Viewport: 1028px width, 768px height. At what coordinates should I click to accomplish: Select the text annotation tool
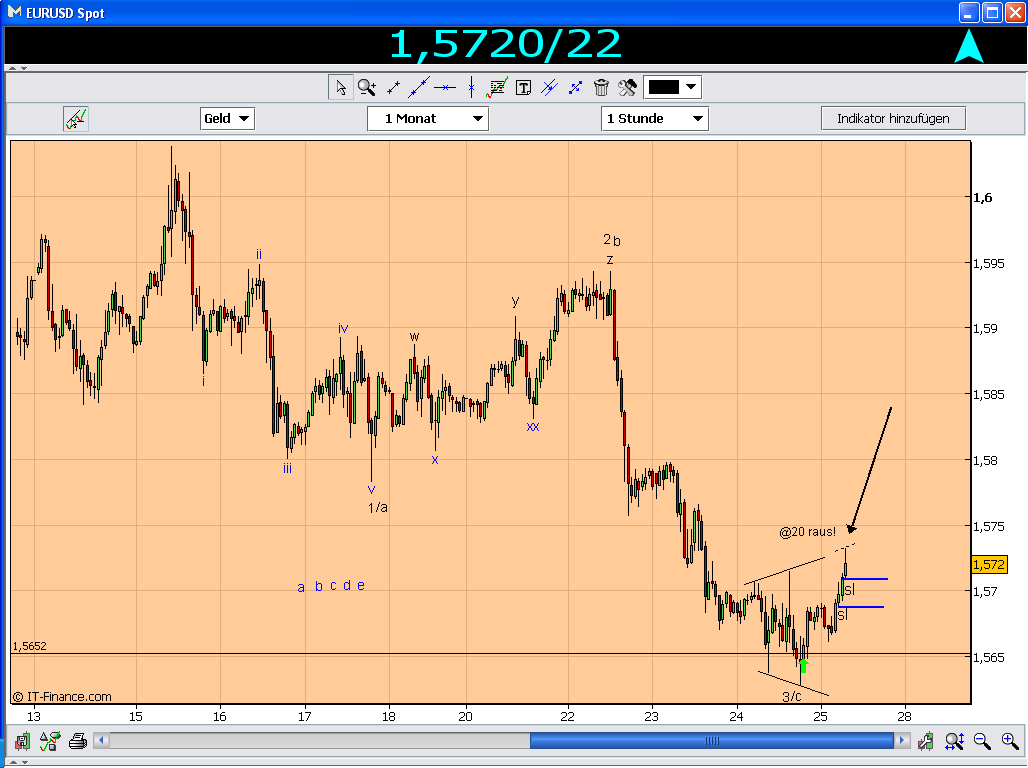523,87
